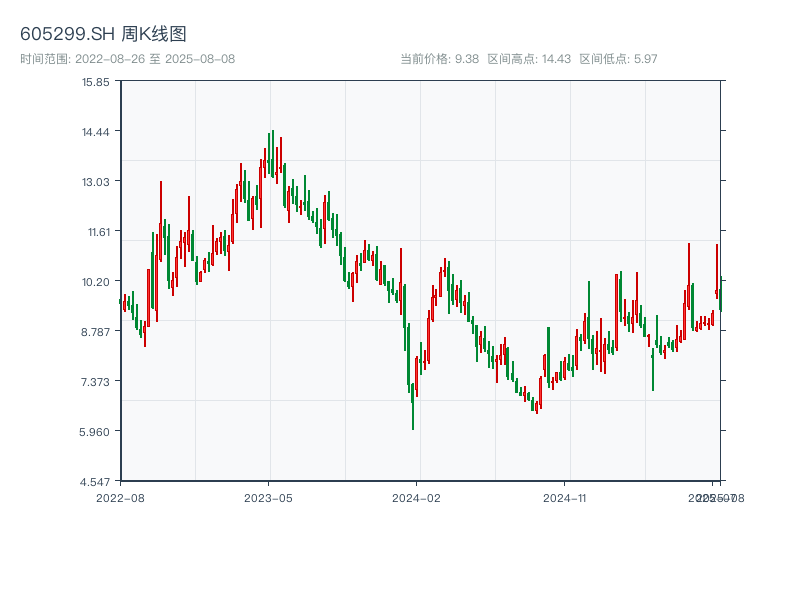Click the chart title 605299.SH 周K线图

103,34
